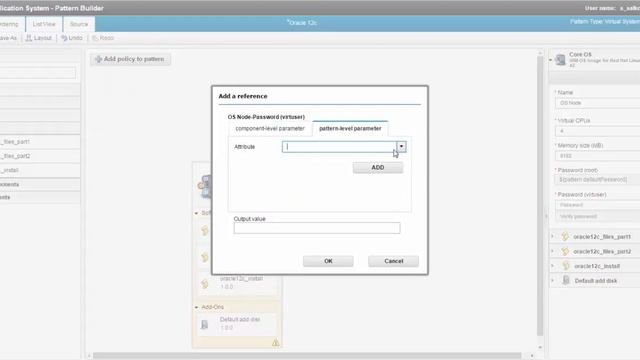Click Add policy to pattern button

pyautogui.click(x=130, y=59)
